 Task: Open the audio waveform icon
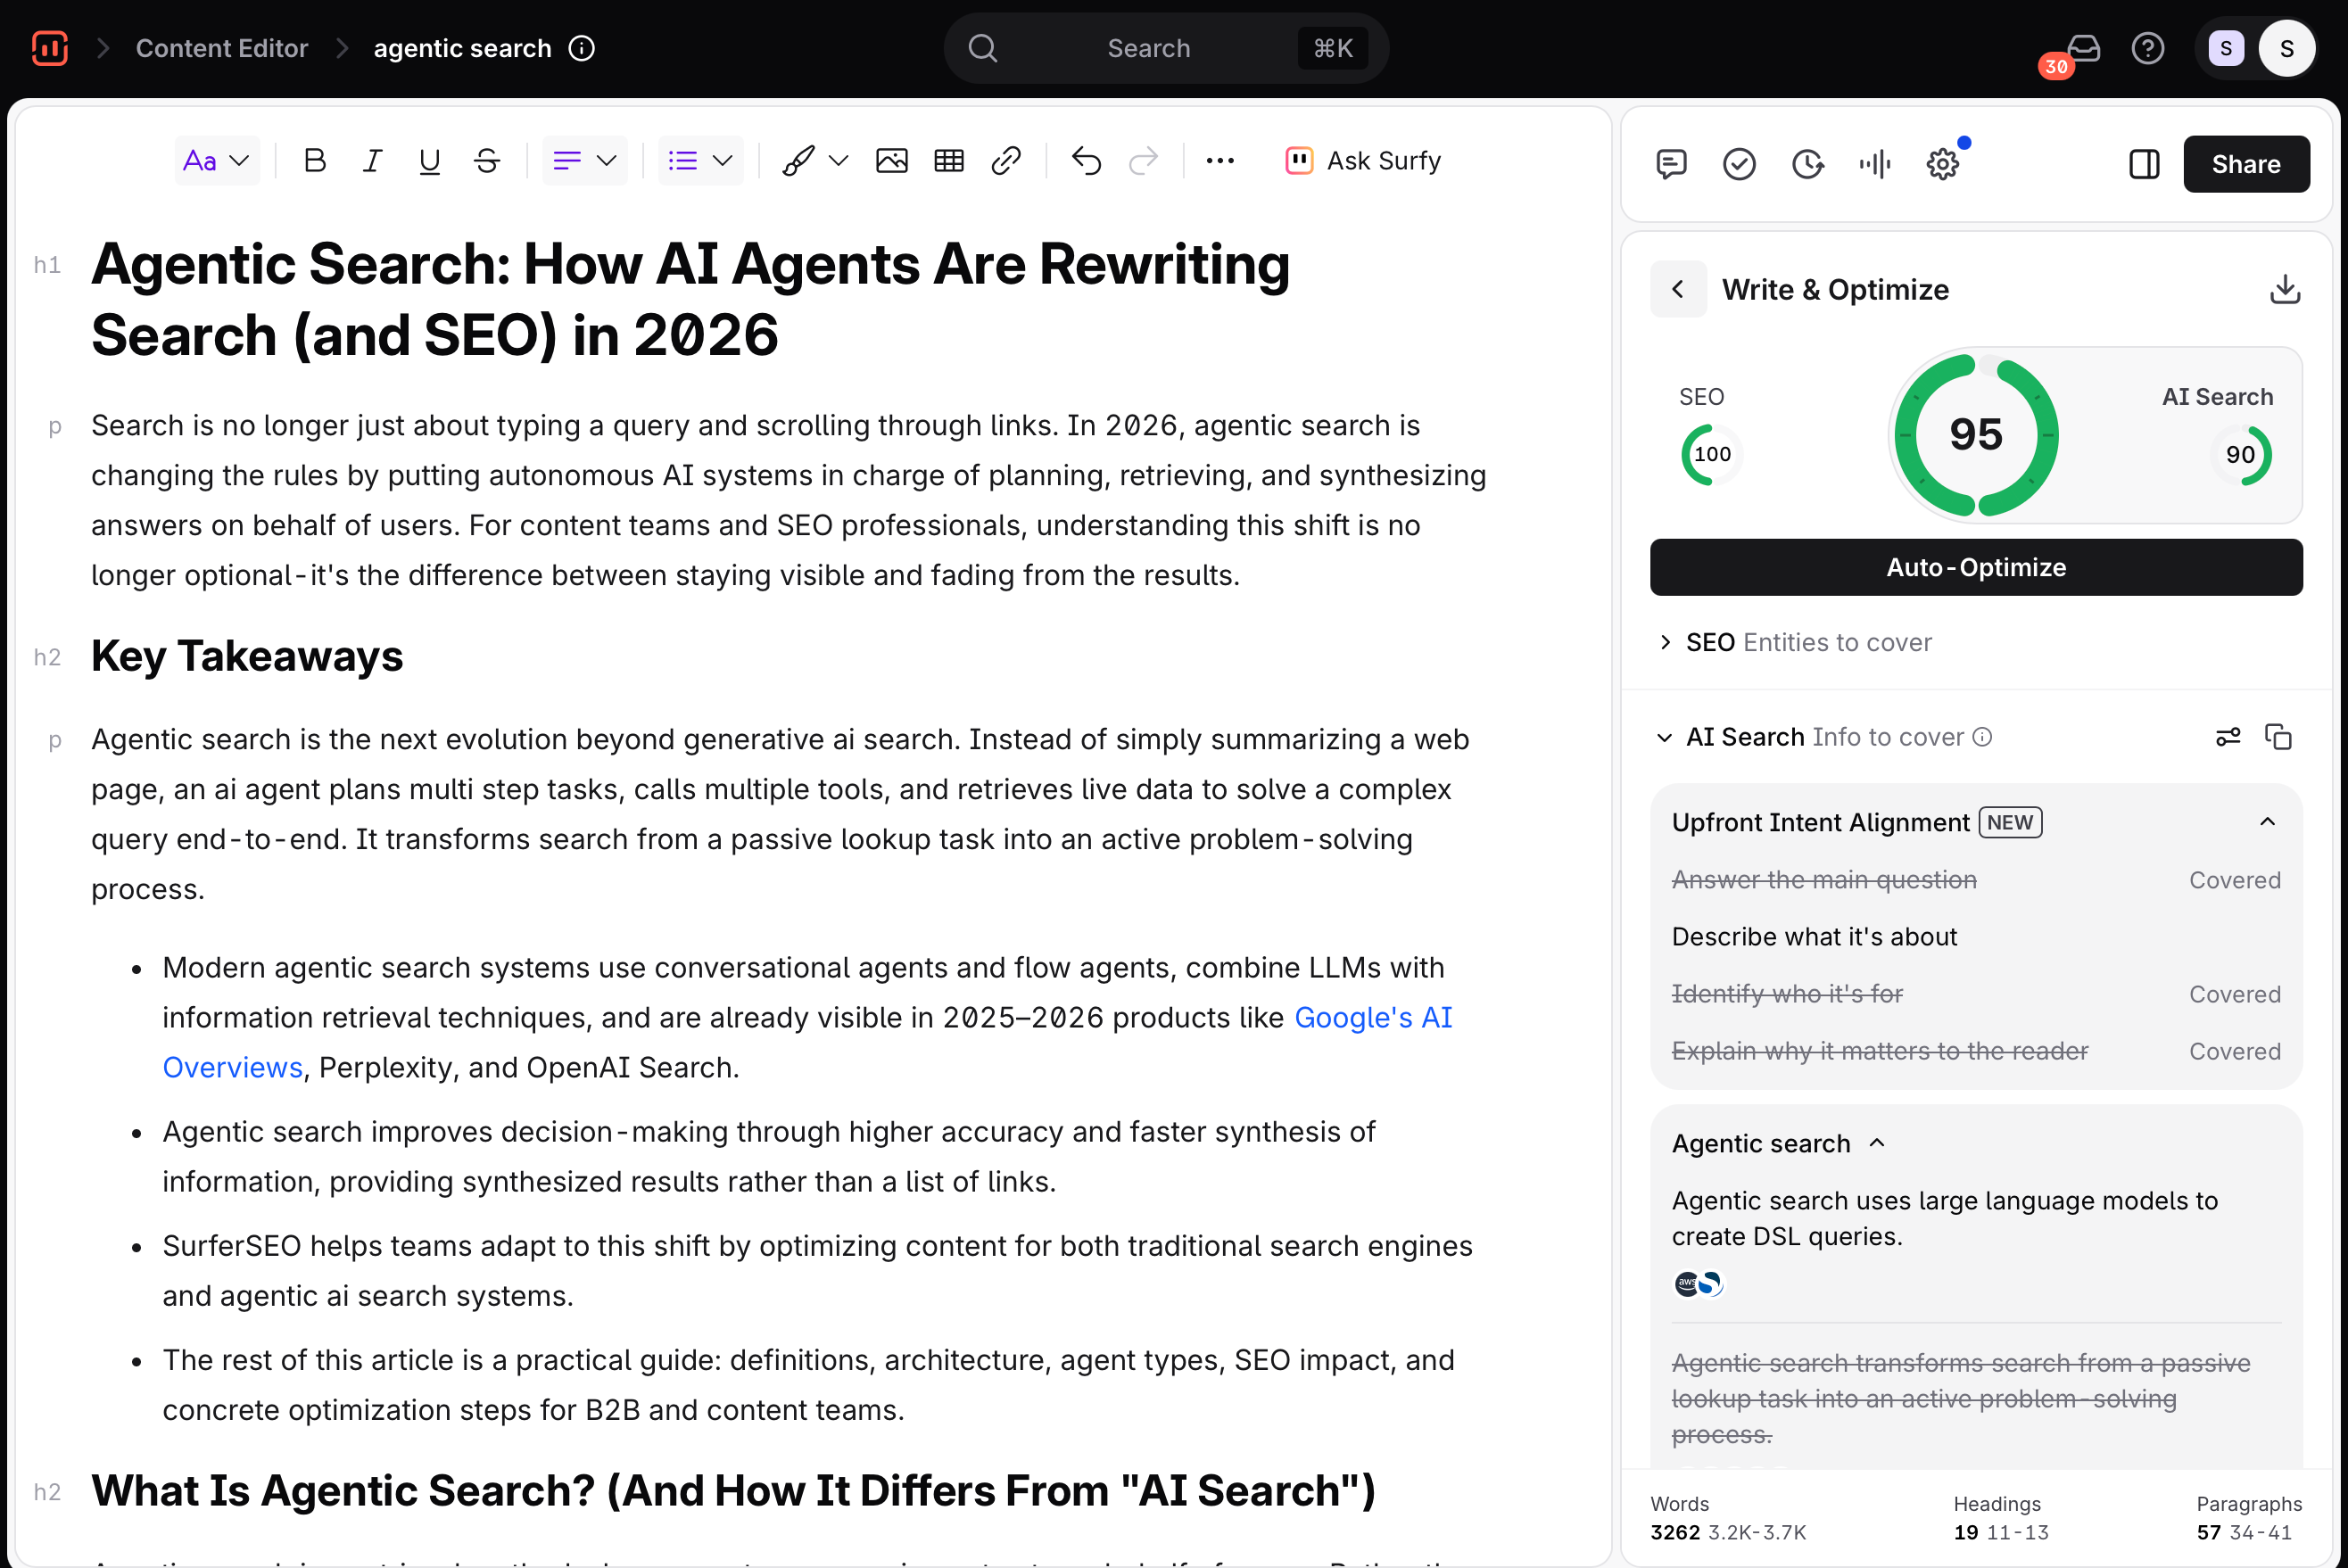[1875, 164]
